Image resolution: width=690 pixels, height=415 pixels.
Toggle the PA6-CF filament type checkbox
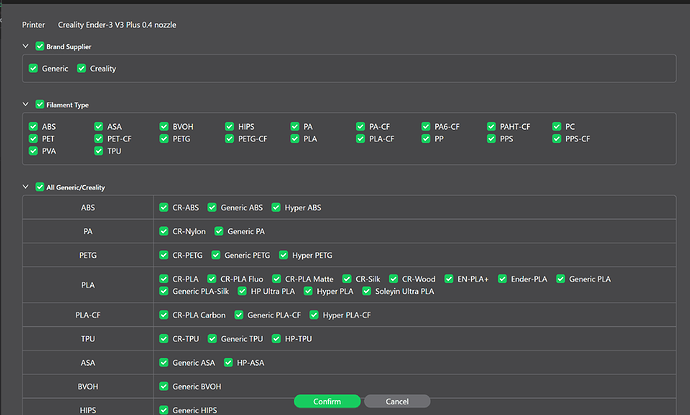426,127
